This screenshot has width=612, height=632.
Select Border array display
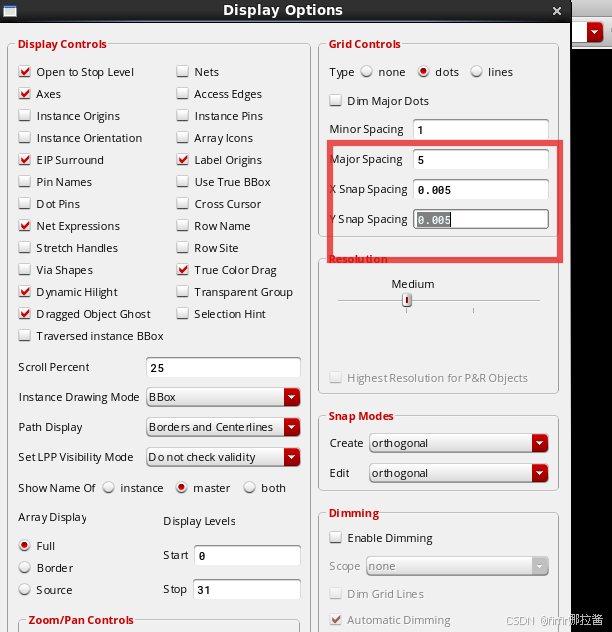pos(25,568)
